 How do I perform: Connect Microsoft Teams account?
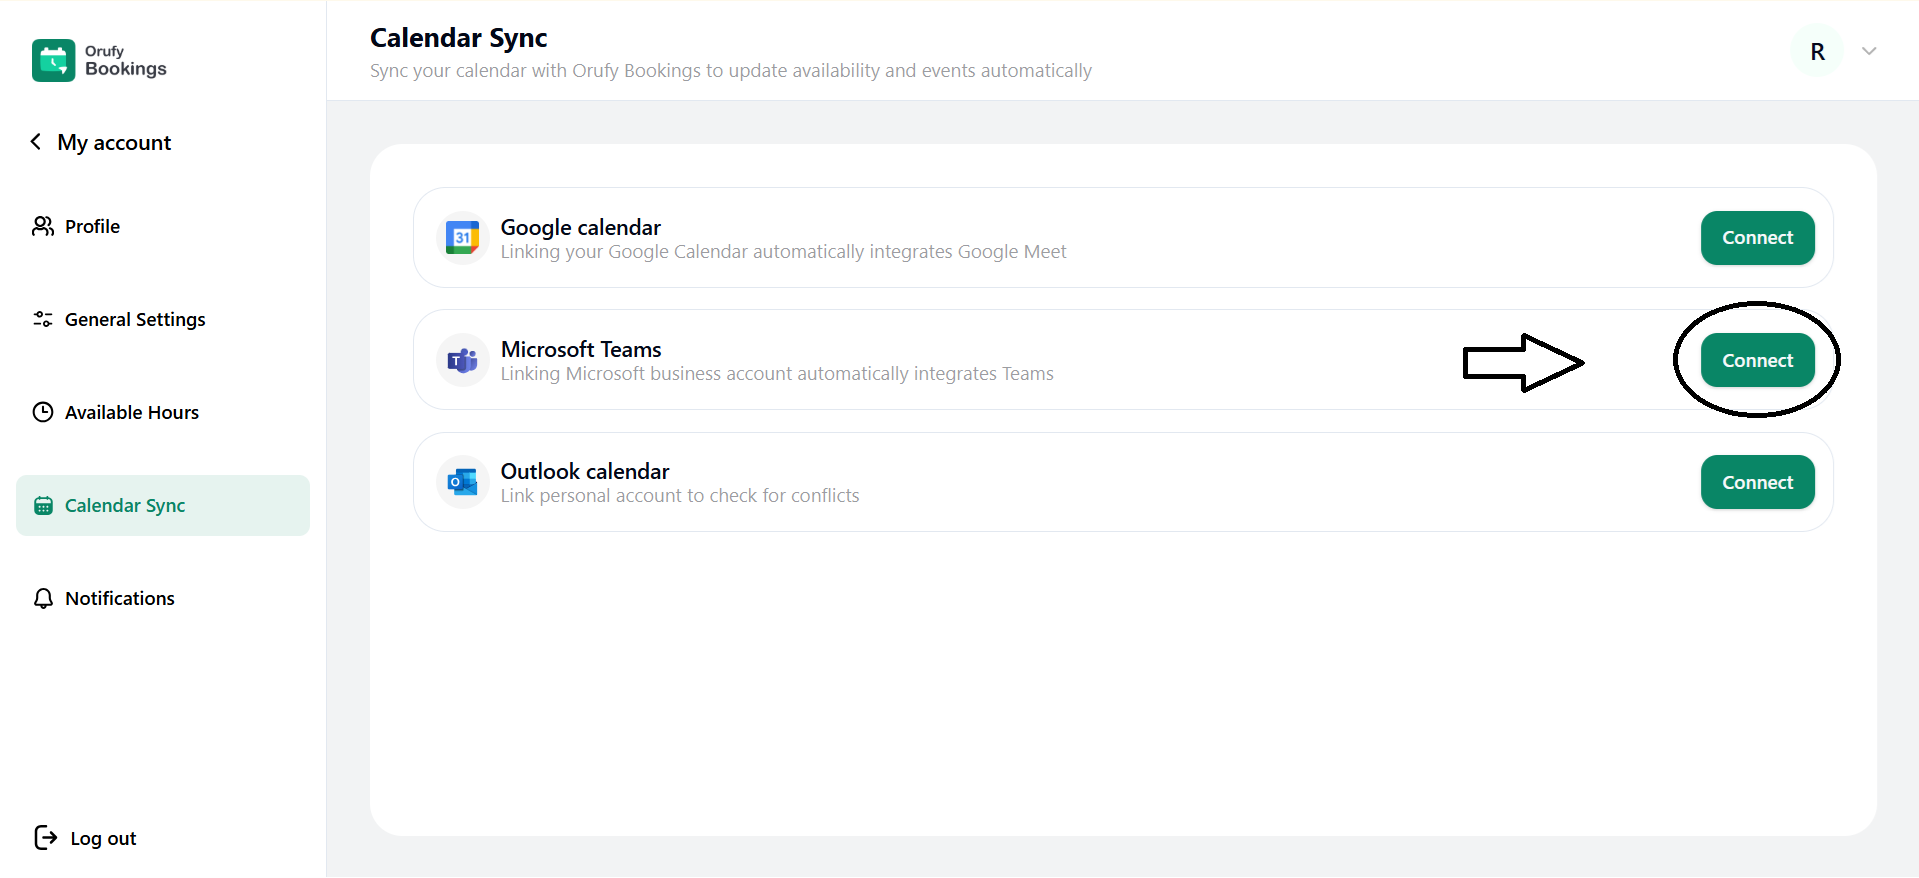click(x=1757, y=360)
